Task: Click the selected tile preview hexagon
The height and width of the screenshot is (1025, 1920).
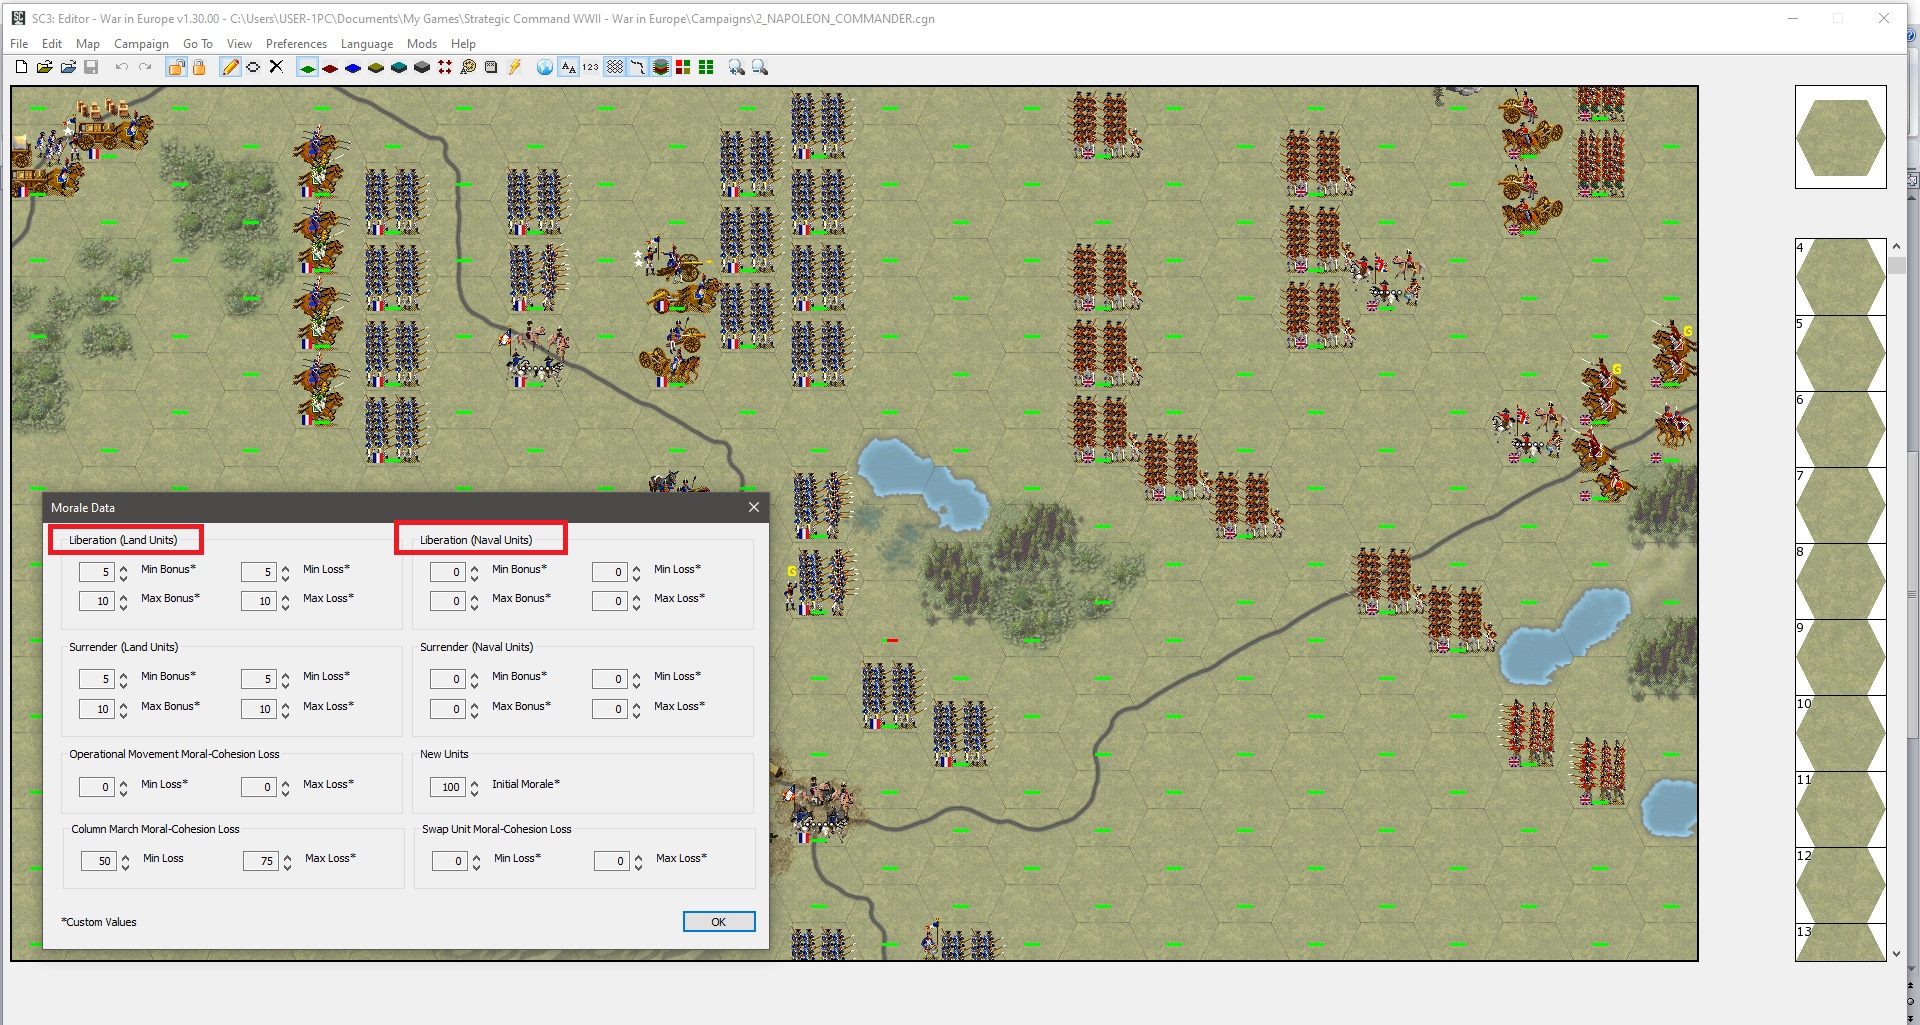Action: click(1840, 137)
